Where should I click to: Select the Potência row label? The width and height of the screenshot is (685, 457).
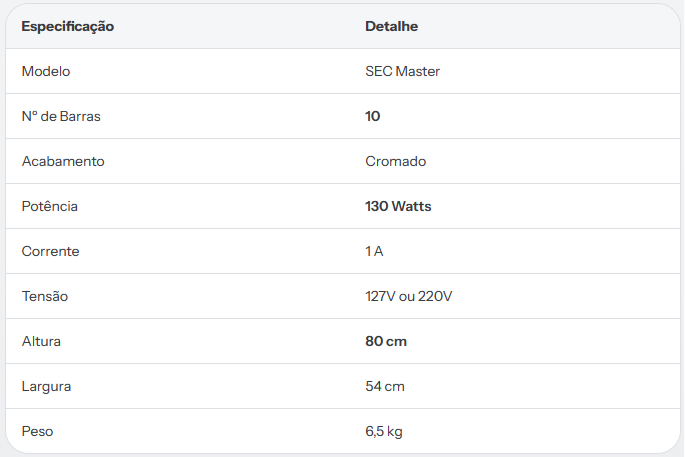point(50,206)
